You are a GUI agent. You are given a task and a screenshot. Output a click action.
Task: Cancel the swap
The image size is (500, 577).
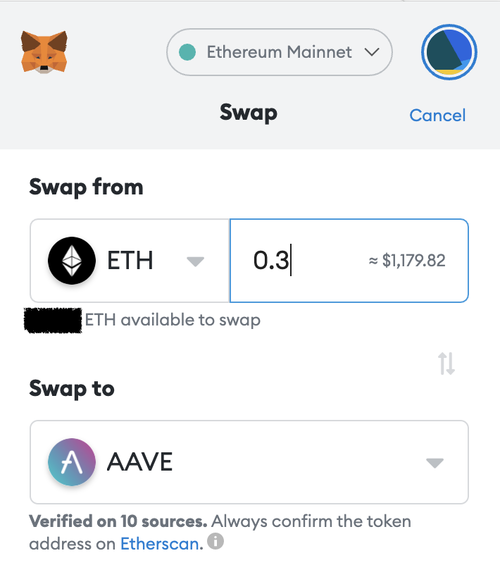tap(437, 116)
